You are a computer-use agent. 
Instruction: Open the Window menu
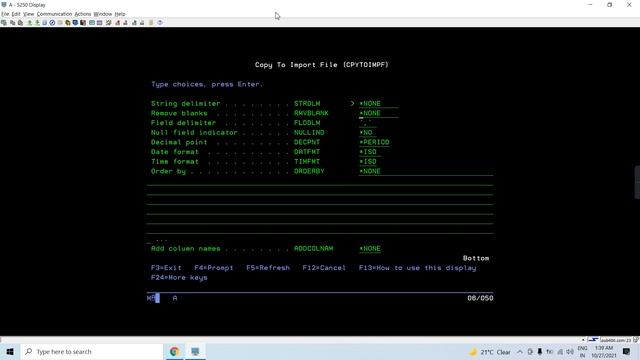[103, 14]
